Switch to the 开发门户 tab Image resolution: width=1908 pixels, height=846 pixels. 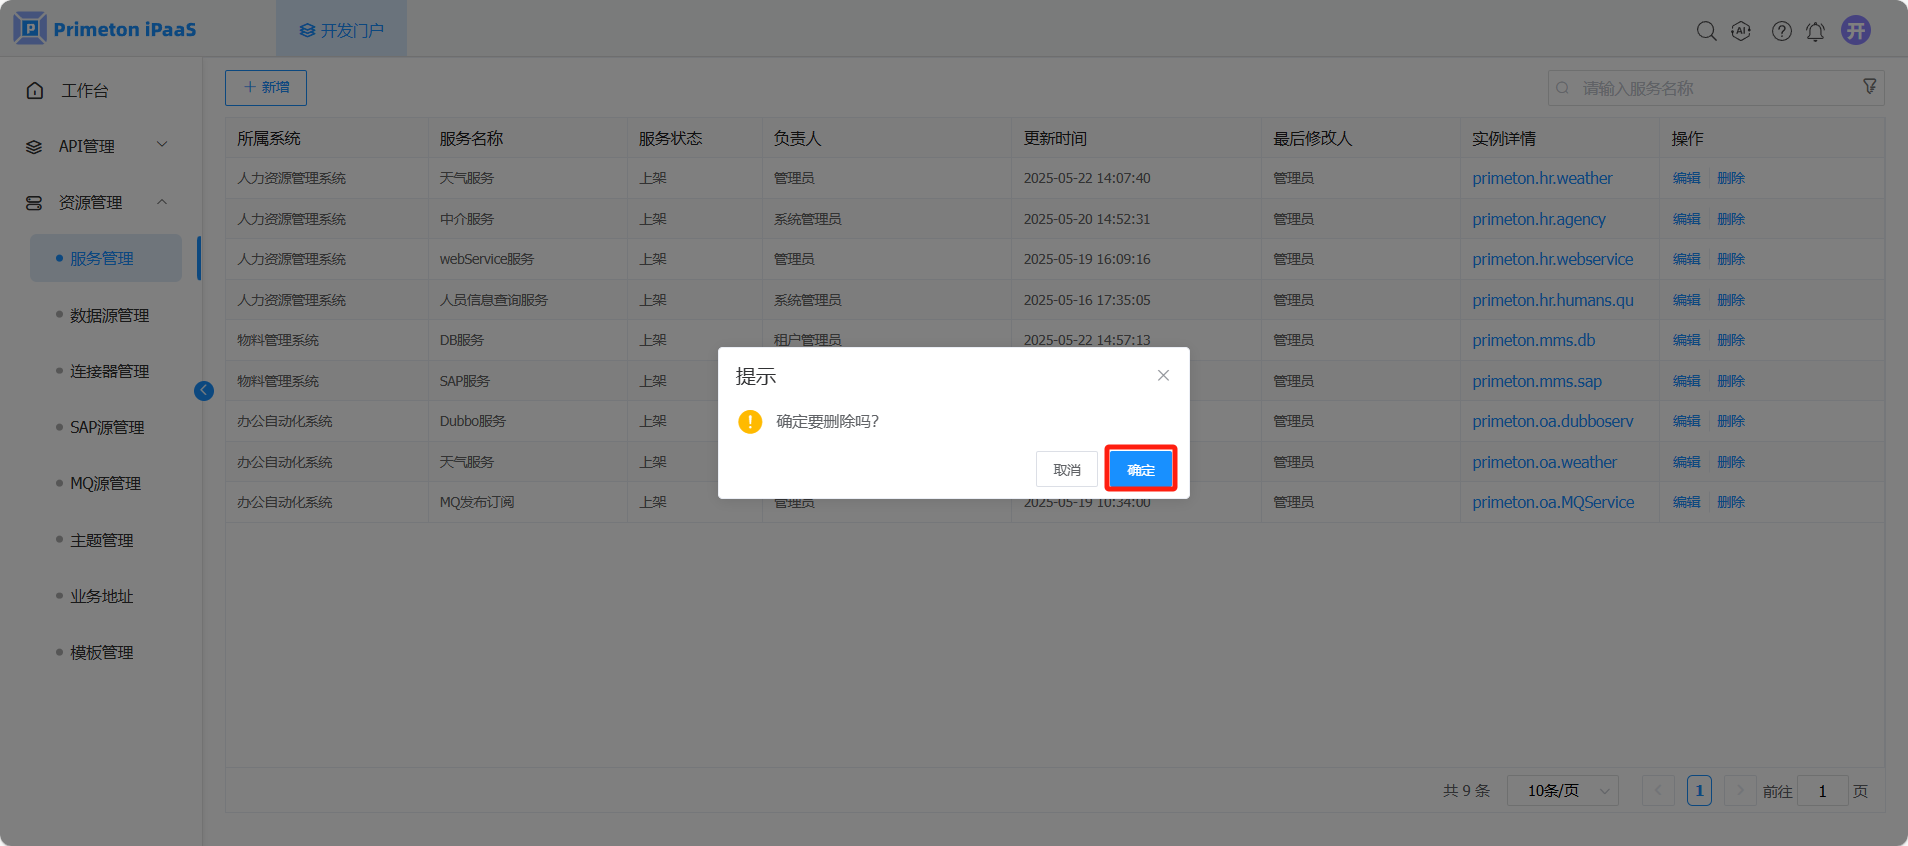pyautogui.click(x=342, y=30)
